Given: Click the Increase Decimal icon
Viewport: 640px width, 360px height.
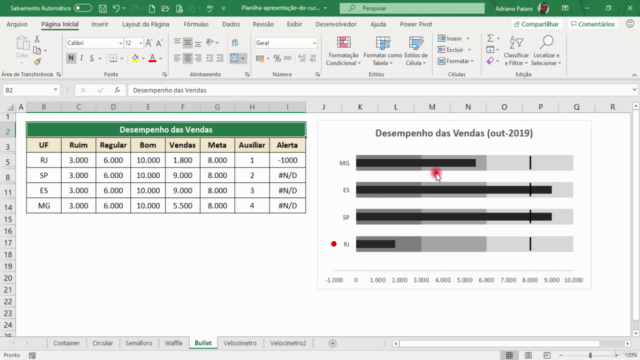Looking at the screenshot, I should coord(302,58).
